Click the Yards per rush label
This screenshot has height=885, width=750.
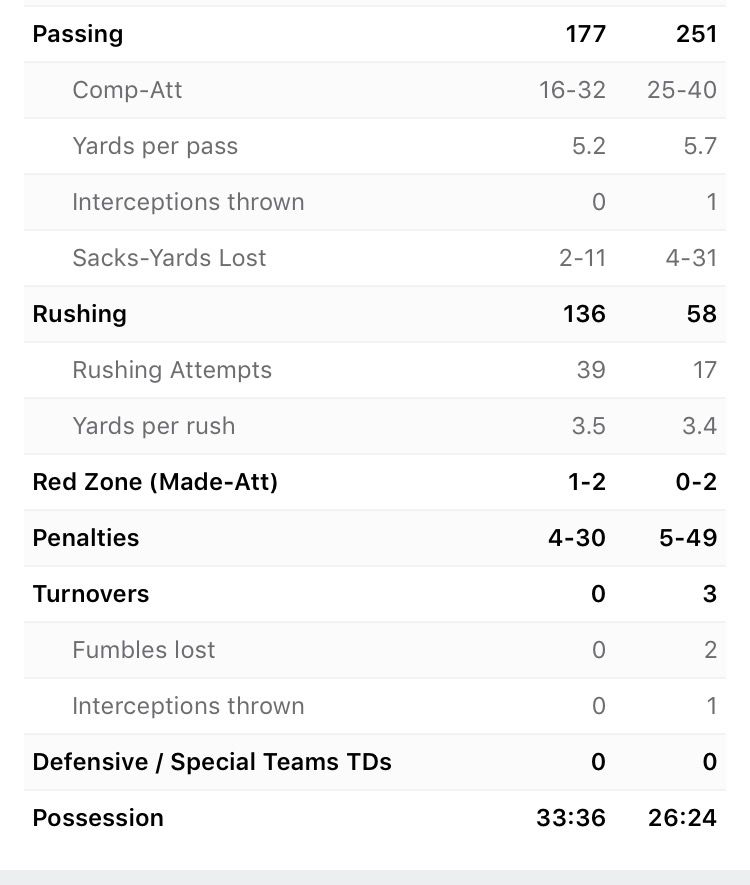pyautogui.click(x=153, y=426)
